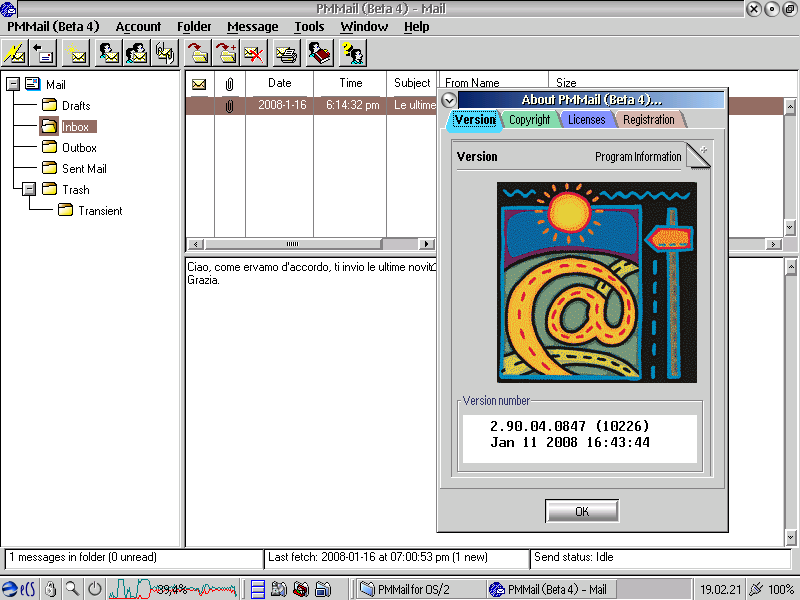Screen dimensions: 800x600
Task: Select the Sent Mail folder
Action: tap(84, 169)
